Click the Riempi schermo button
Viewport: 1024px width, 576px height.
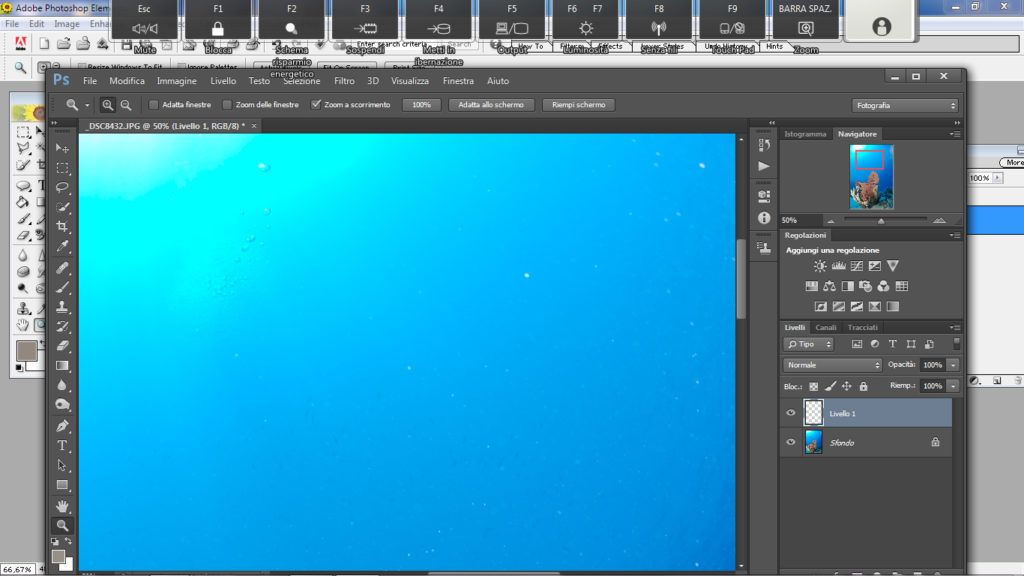click(x=578, y=104)
